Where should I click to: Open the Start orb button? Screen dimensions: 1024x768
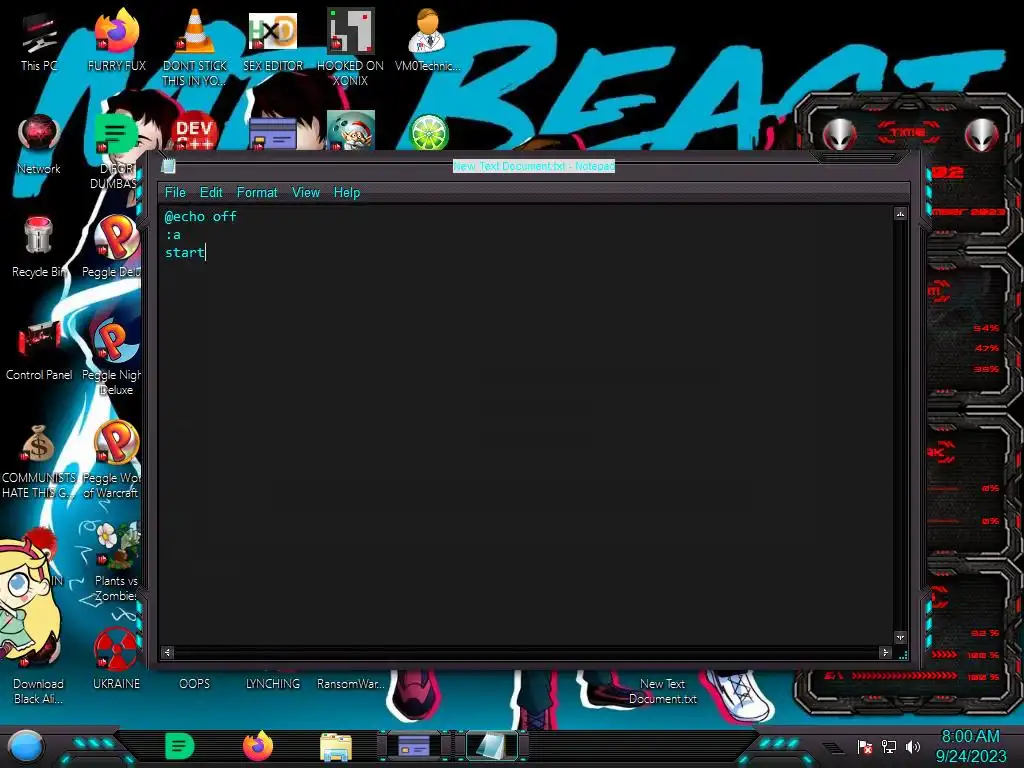pos(26,747)
